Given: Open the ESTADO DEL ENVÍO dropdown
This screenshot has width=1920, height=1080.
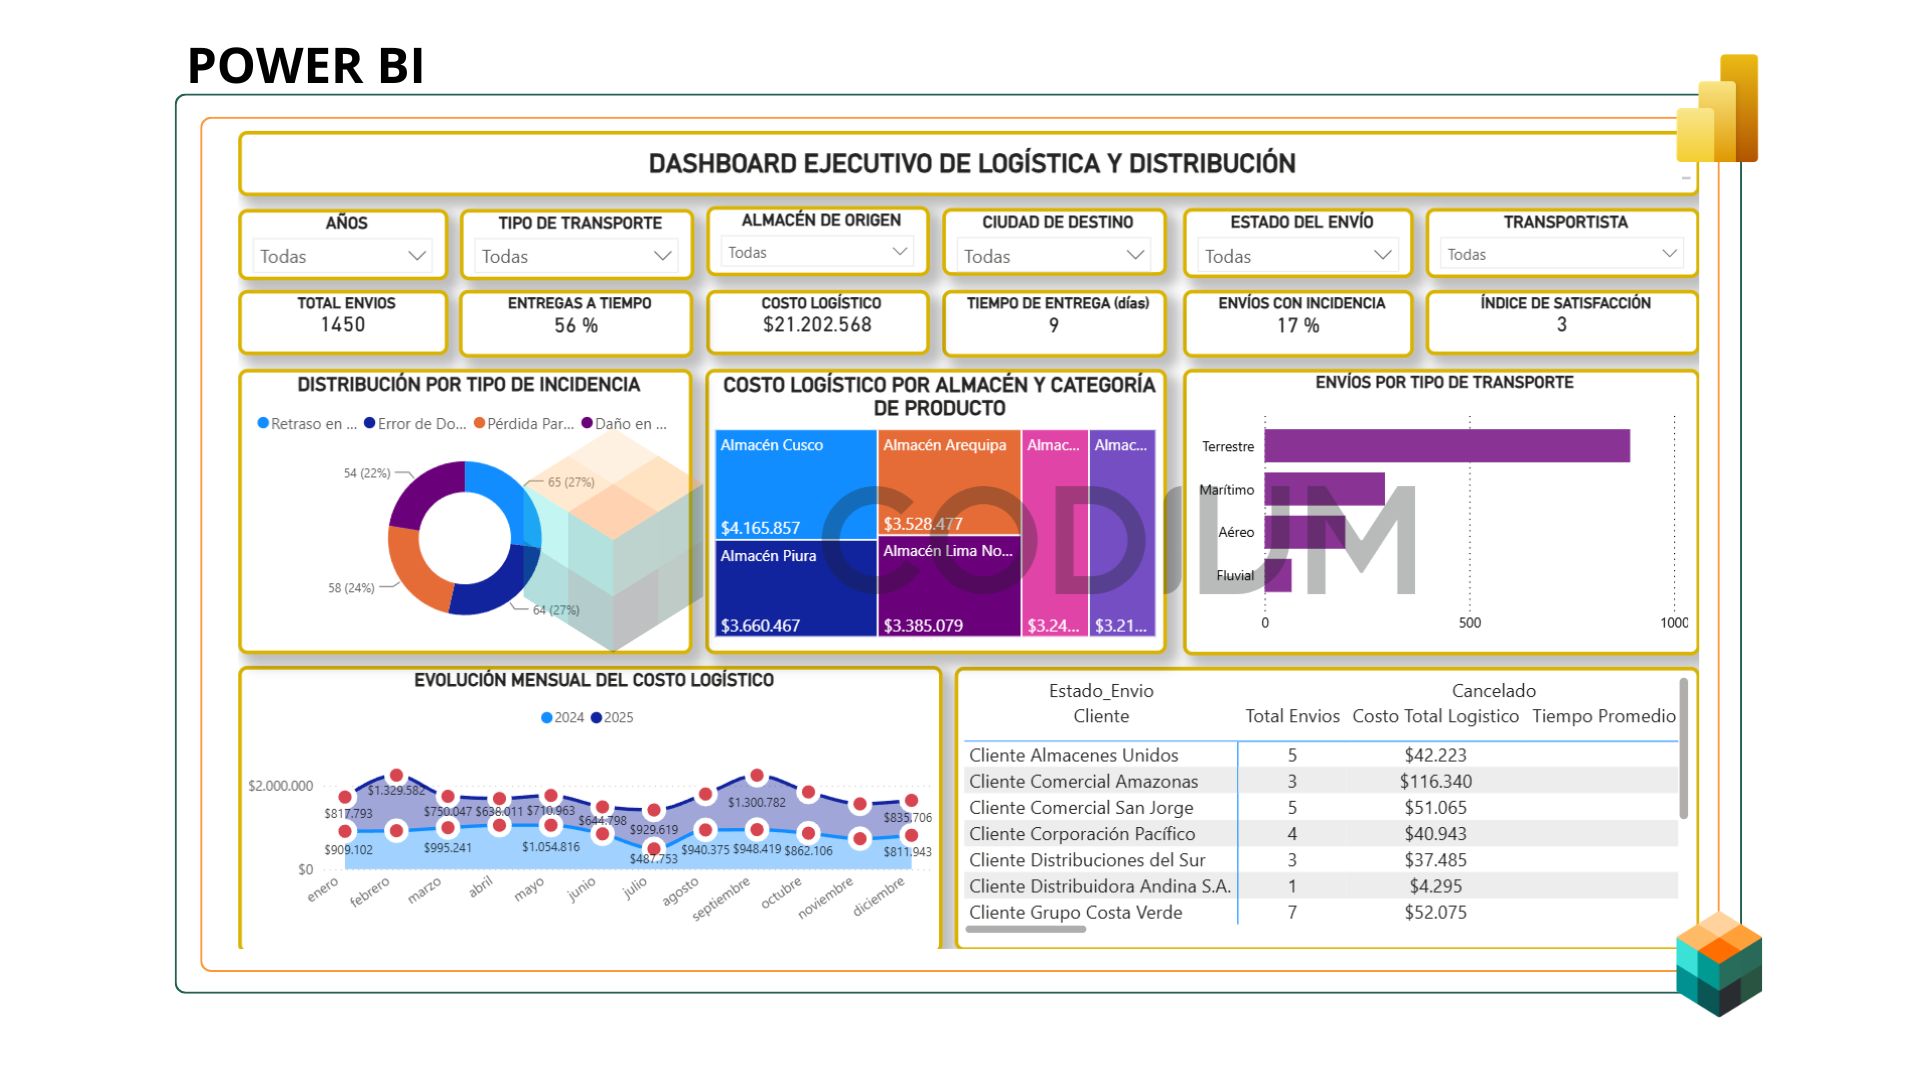Looking at the screenshot, I should point(1297,256).
